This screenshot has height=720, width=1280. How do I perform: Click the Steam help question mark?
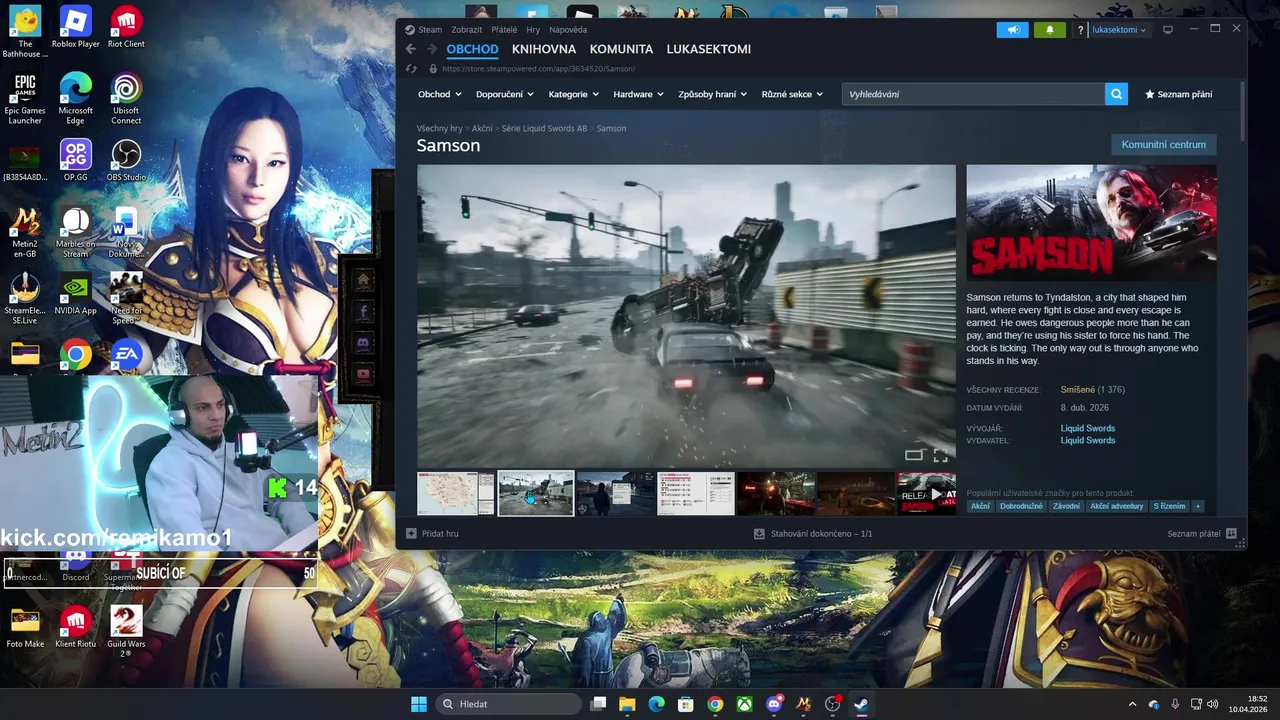[x=1080, y=30]
